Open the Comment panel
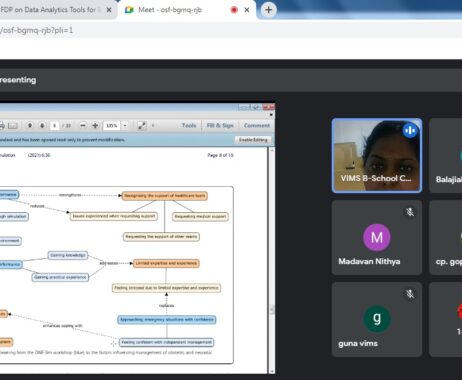 (x=257, y=126)
